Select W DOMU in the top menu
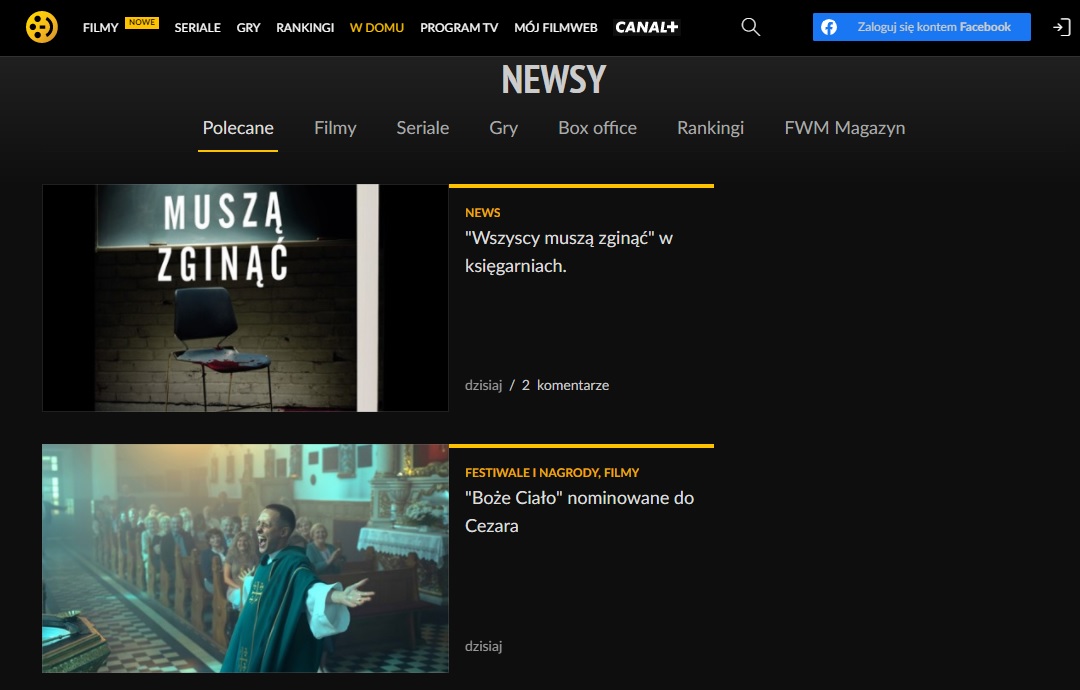Image resolution: width=1080 pixels, height=690 pixels. click(376, 28)
